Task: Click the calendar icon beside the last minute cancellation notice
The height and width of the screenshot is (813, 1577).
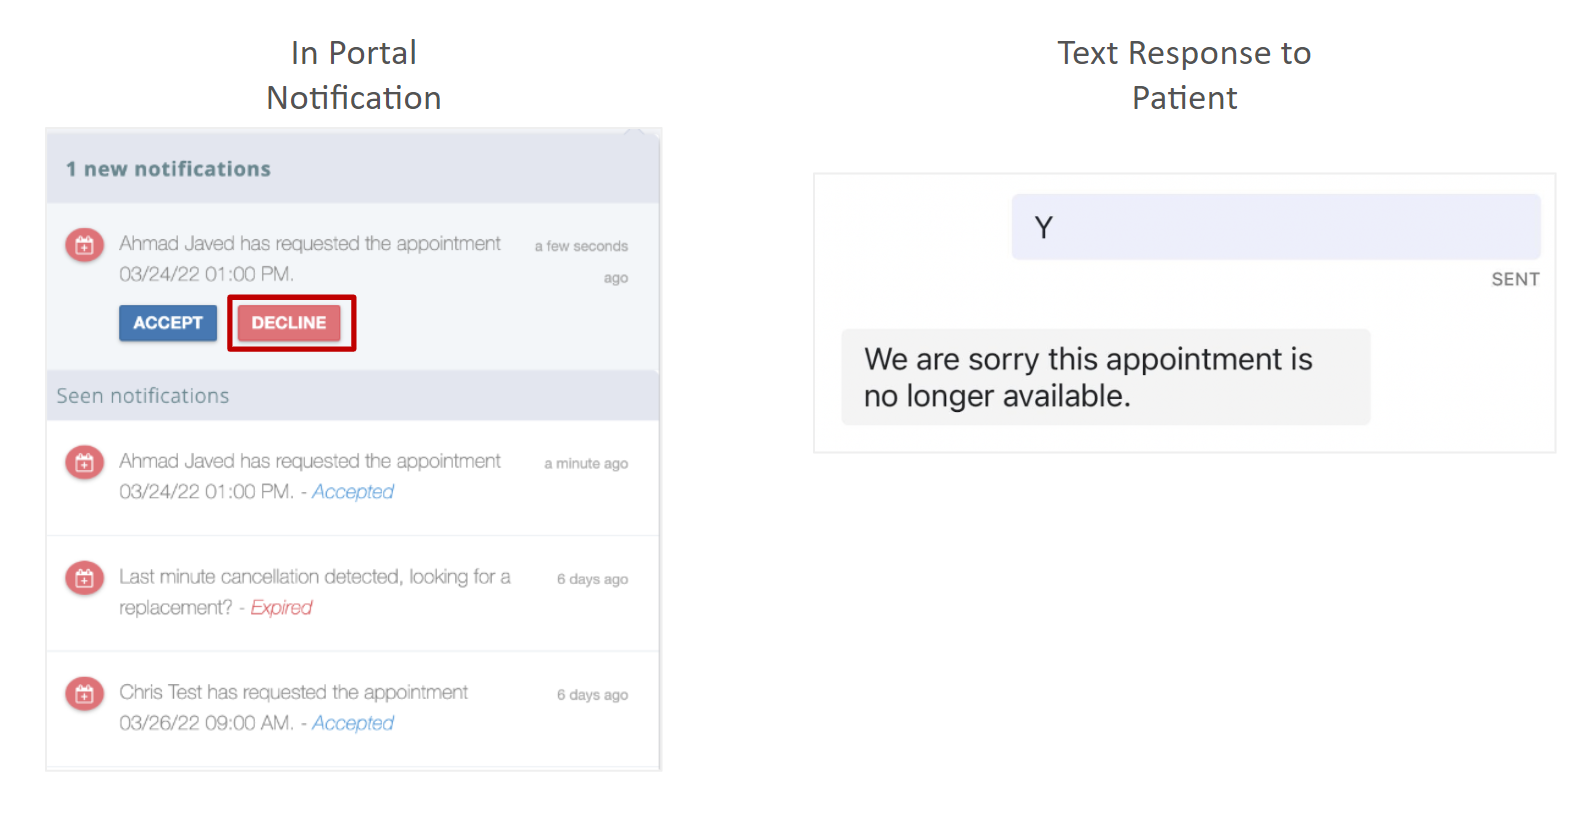Action: tap(84, 578)
